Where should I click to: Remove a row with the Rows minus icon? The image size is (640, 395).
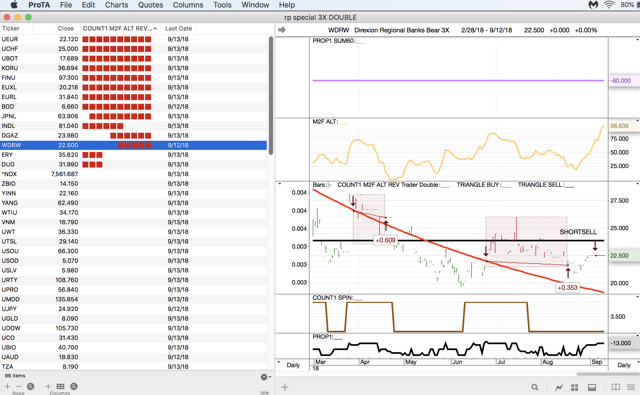(19, 386)
